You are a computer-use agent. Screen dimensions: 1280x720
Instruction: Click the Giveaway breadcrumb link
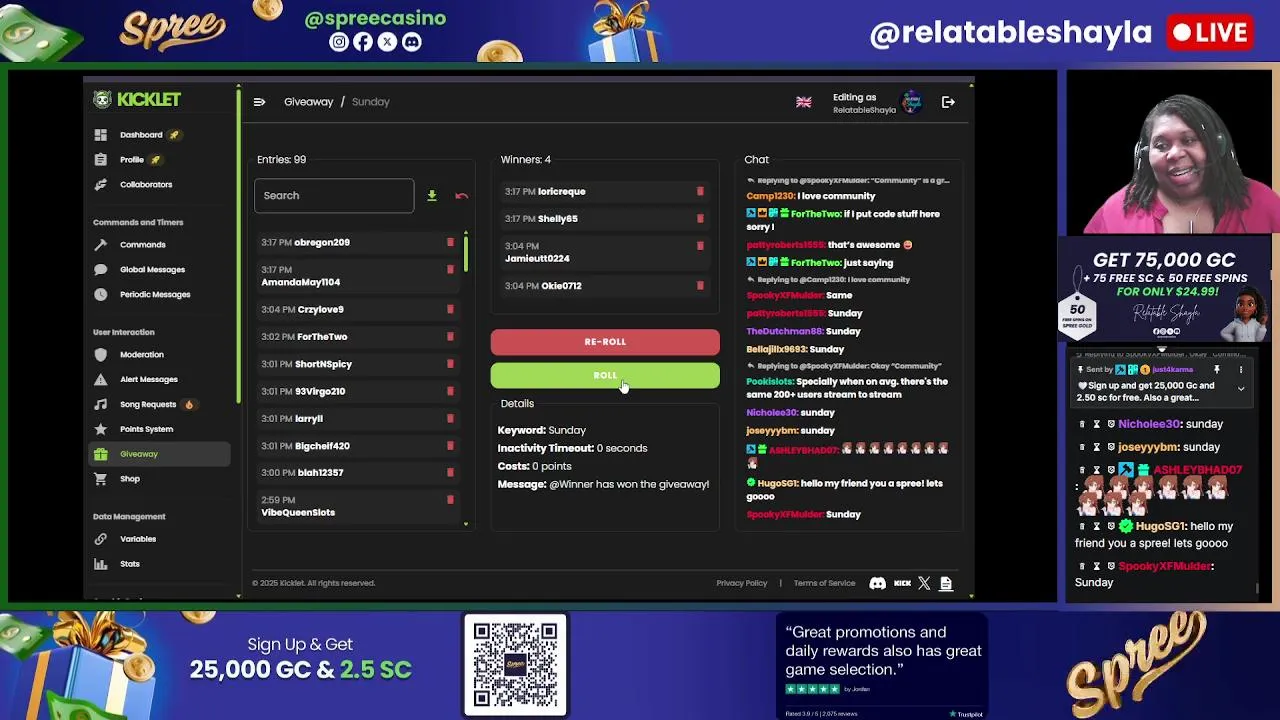pyautogui.click(x=308, y=102)
